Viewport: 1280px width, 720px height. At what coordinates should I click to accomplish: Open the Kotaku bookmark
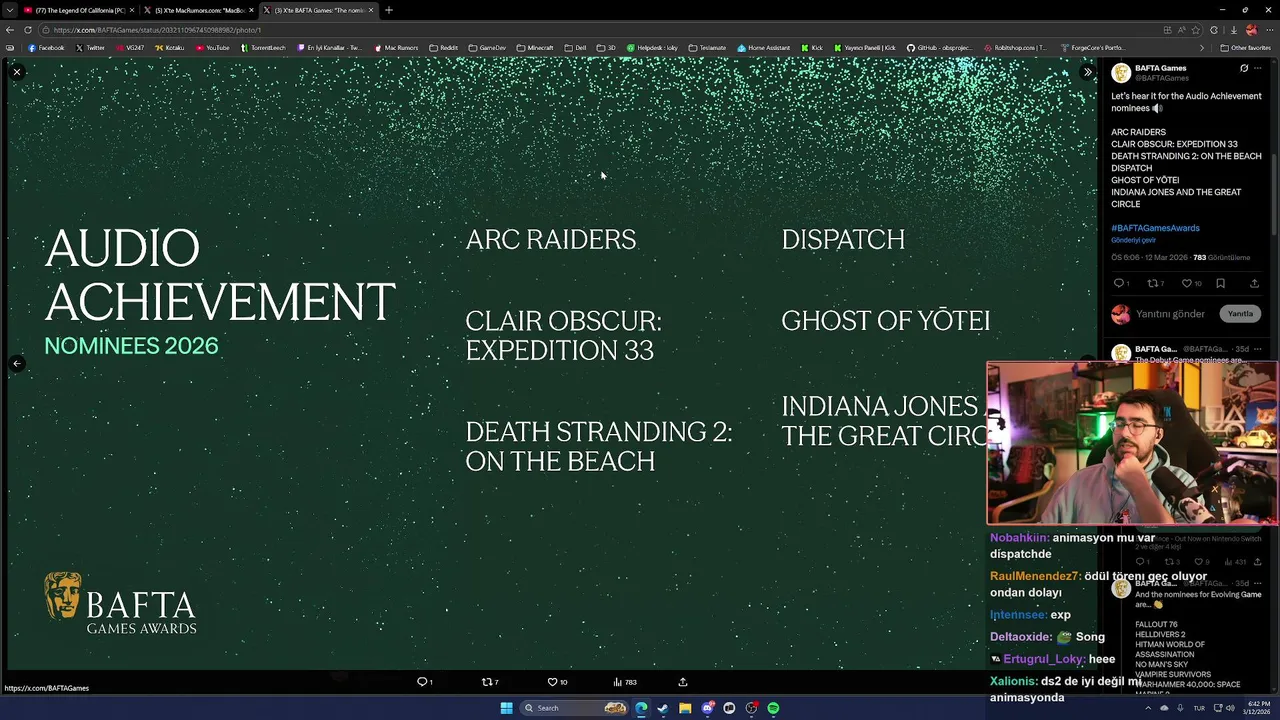pyautogui.click(x=170, y=48)
